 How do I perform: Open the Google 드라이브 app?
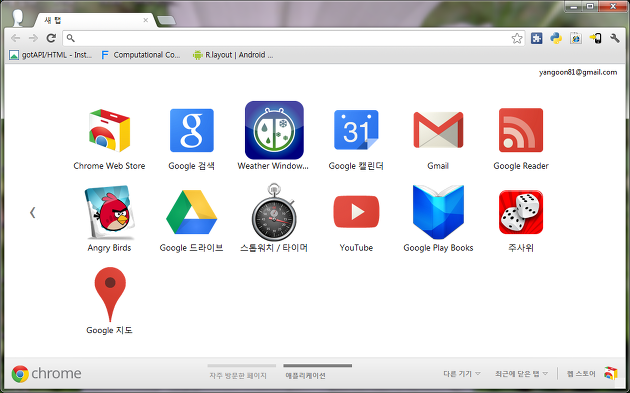tap(192, 213)
